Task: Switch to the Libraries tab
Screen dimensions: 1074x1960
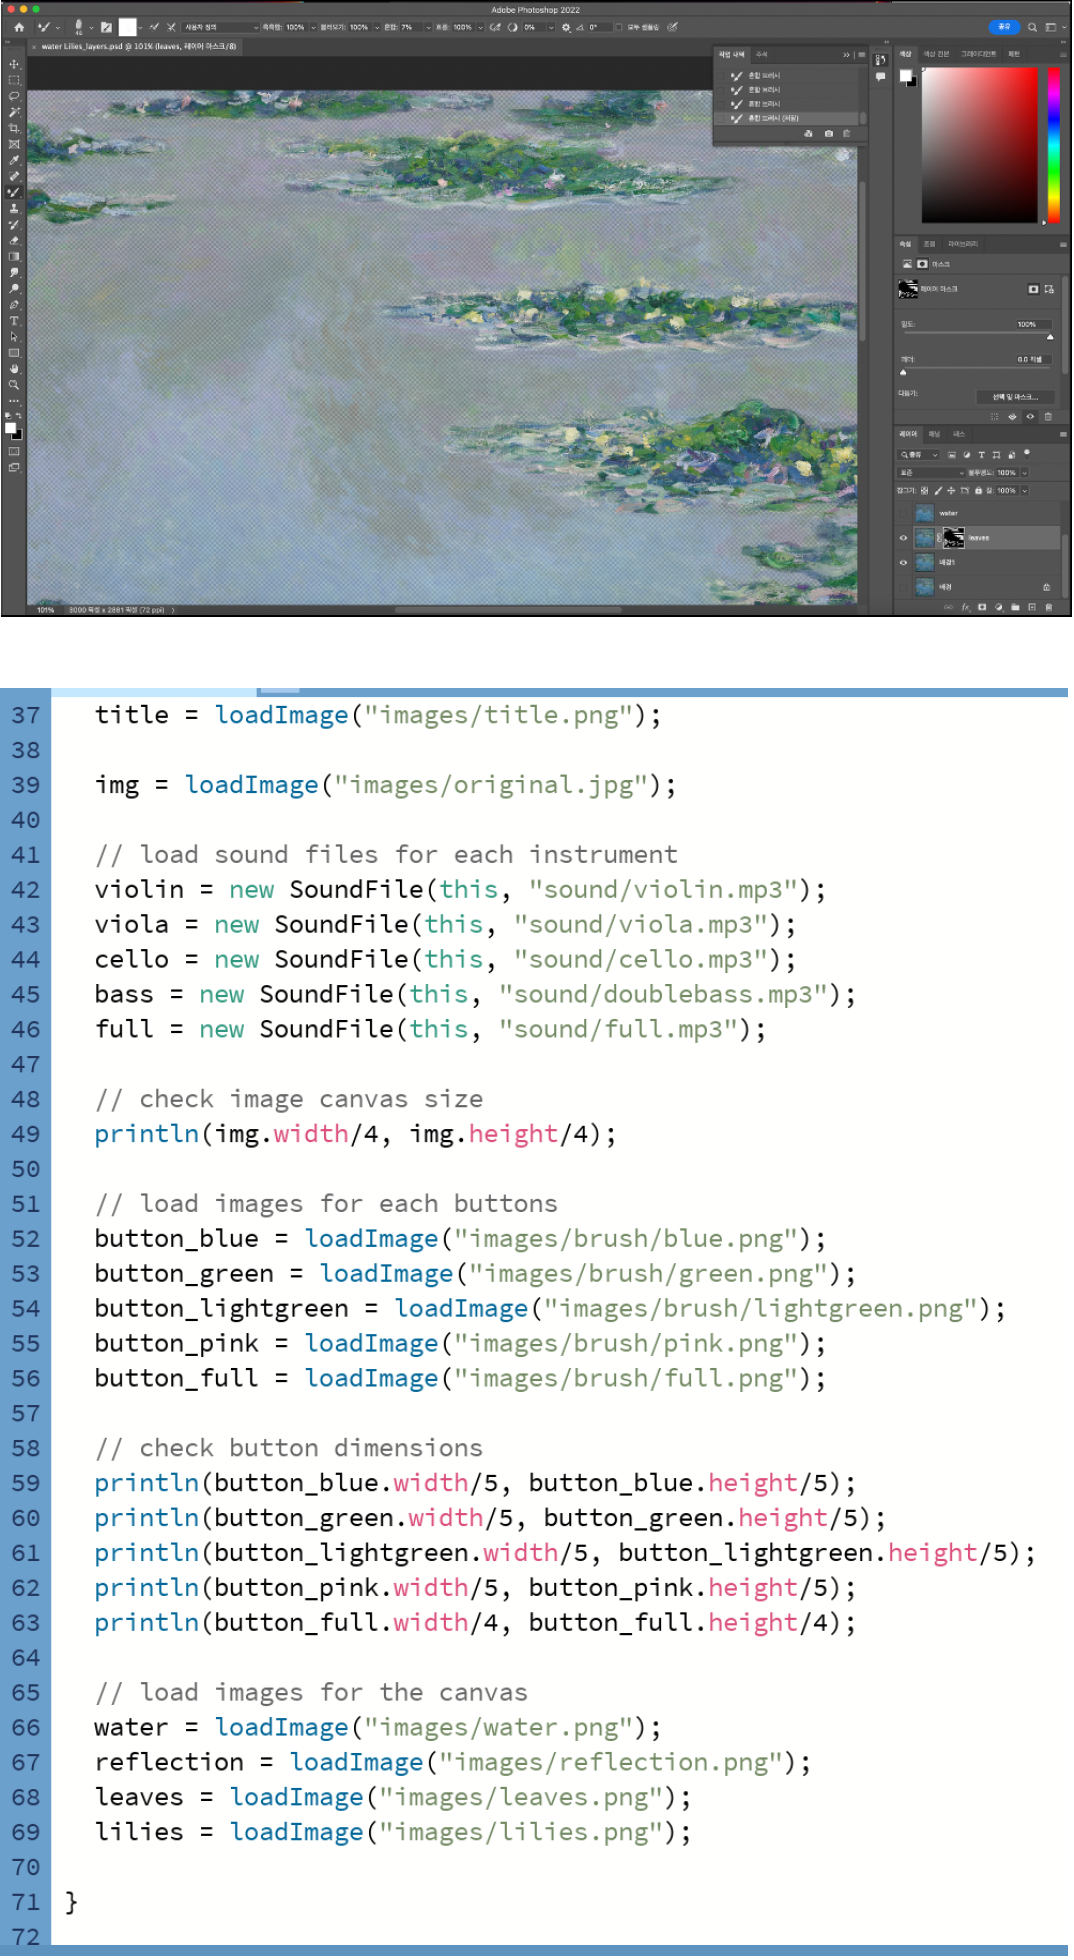Action: click(x=963, y=244)
